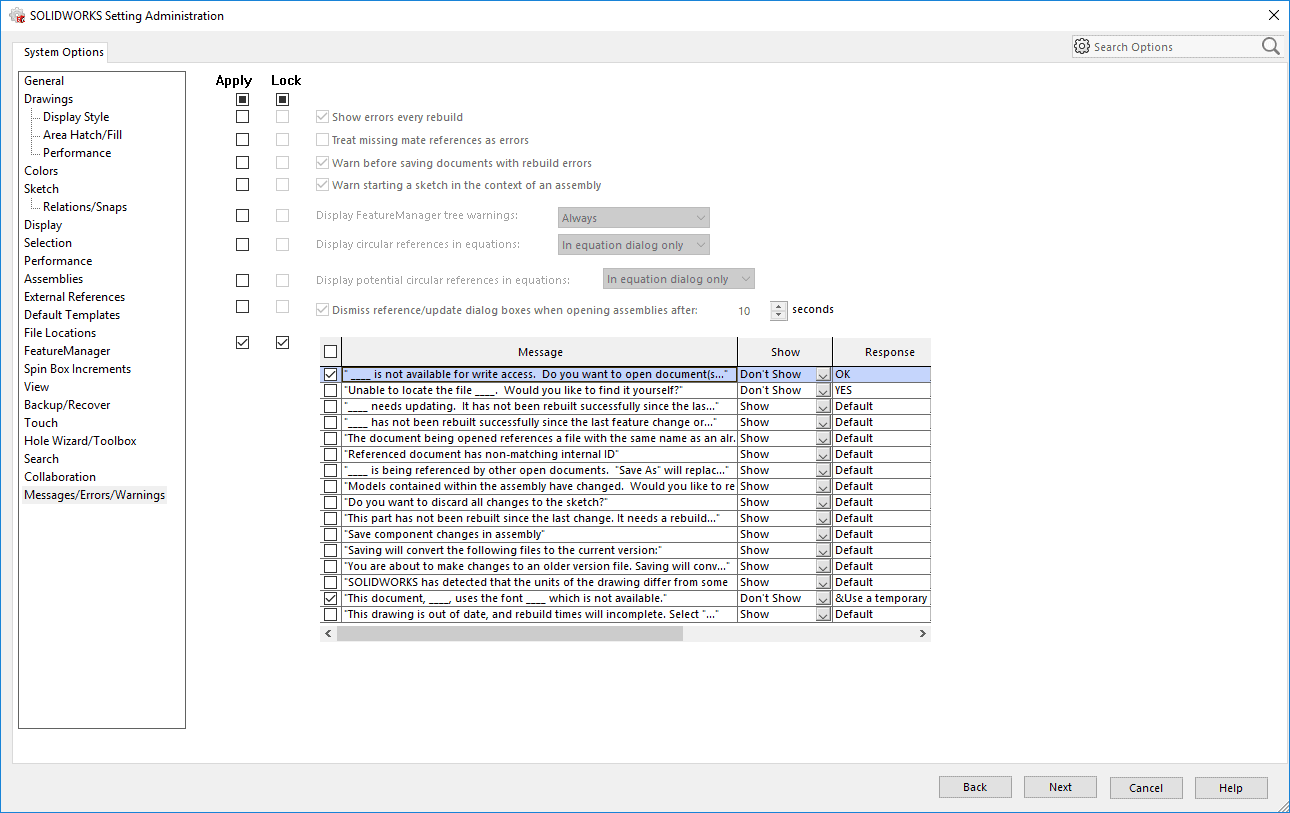
Task: Open Show dropdown for 'needs updating' row
Action: pyautogui.click(x=823, y=407)
